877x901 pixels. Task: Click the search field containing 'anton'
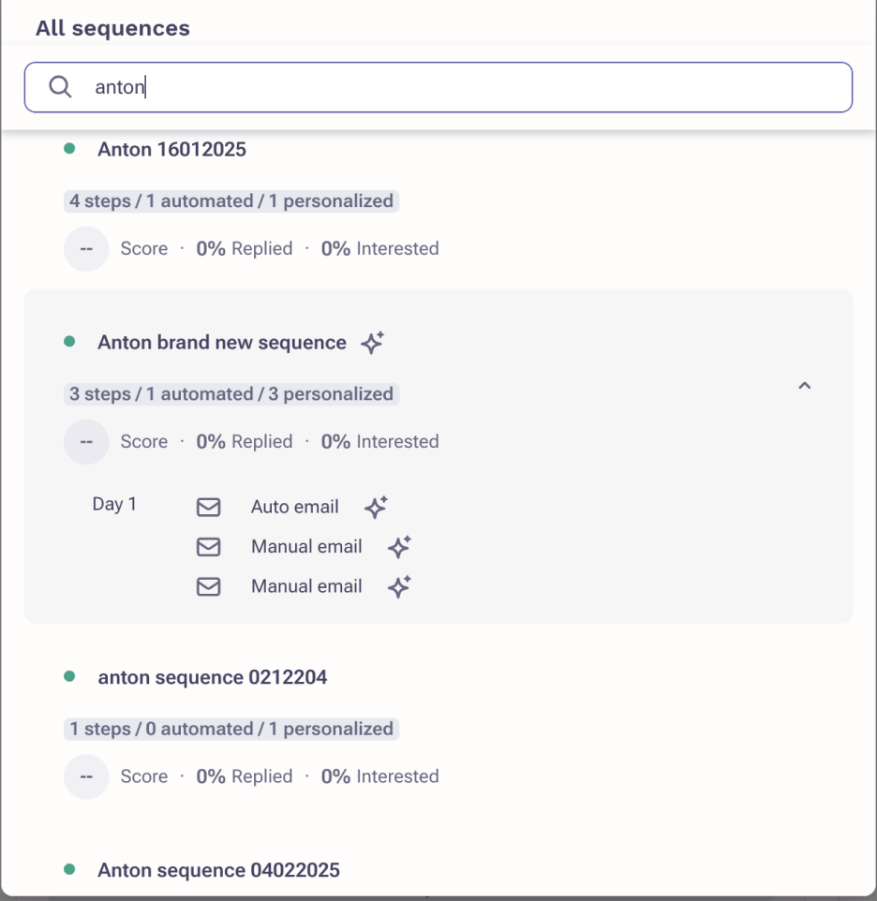coord(438,87)
